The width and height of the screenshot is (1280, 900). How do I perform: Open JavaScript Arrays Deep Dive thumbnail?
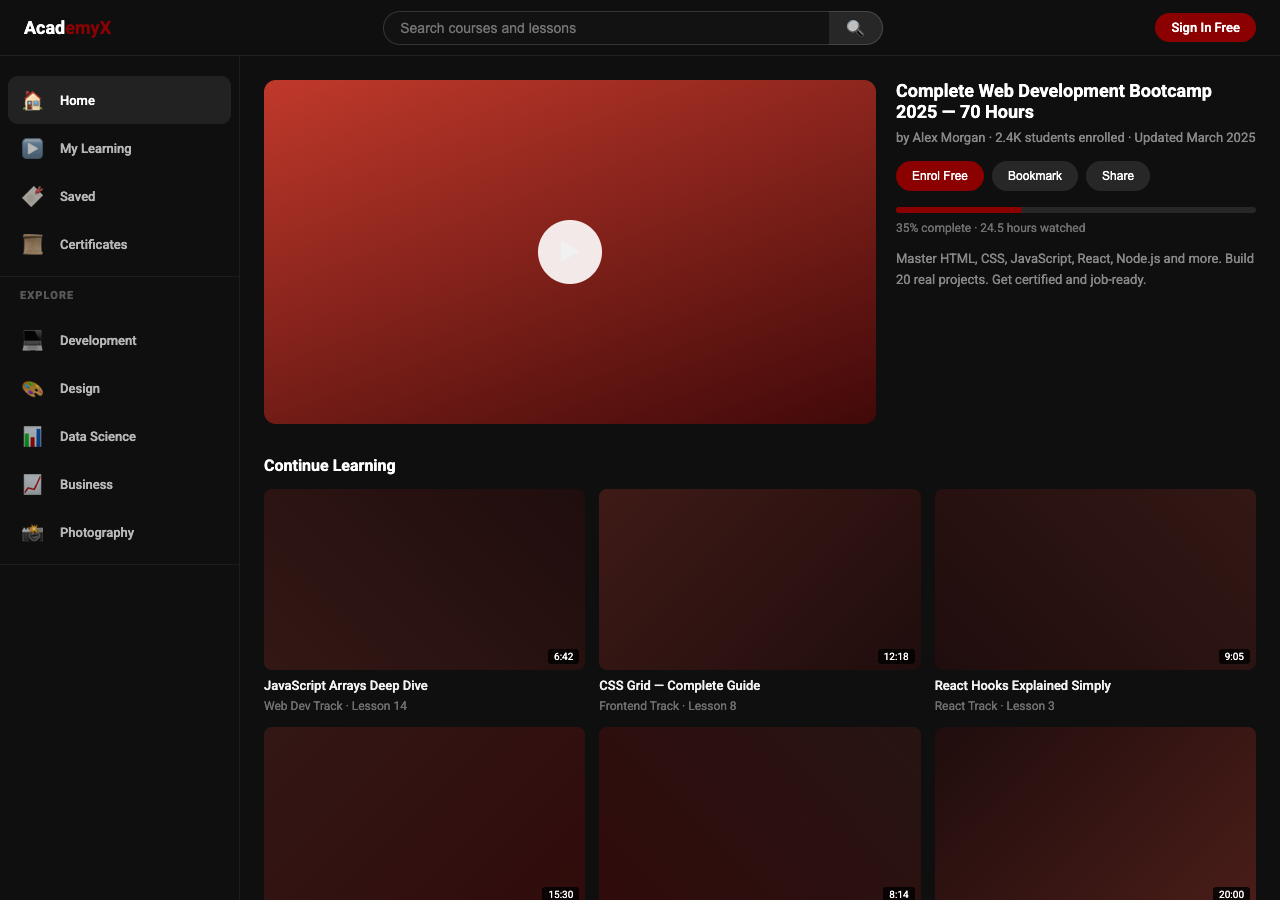click(424, 579)
